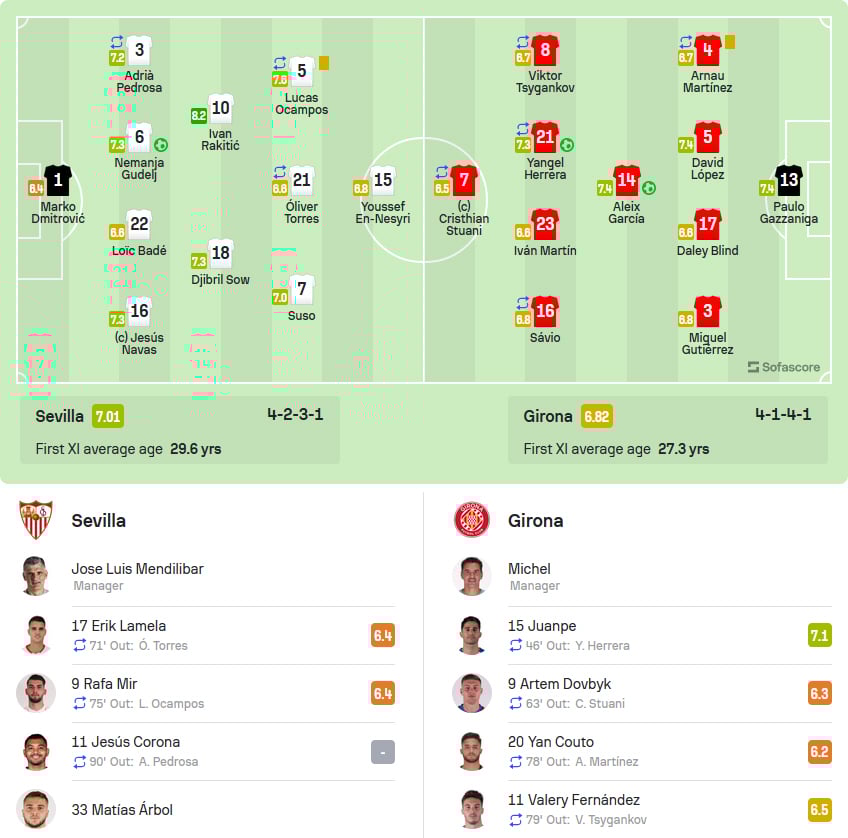Click Michel's manager photo
The image size is (848, 838).
pos(471,576)
